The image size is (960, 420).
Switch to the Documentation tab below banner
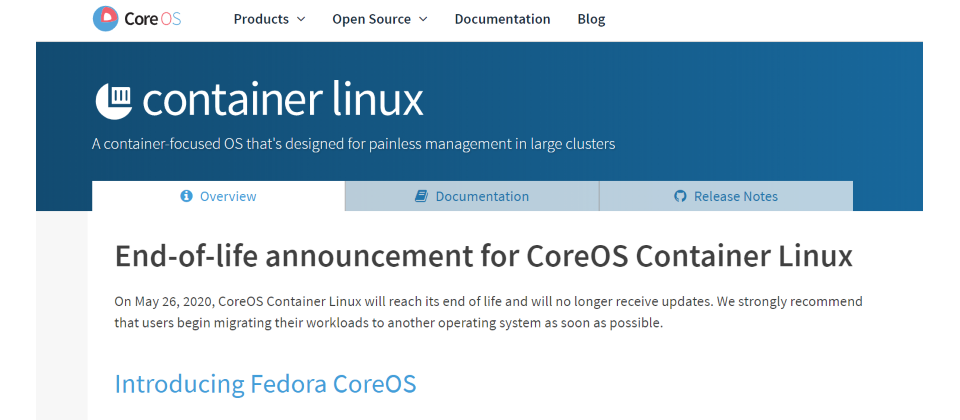pyautogui.click(x=472, y=196)
